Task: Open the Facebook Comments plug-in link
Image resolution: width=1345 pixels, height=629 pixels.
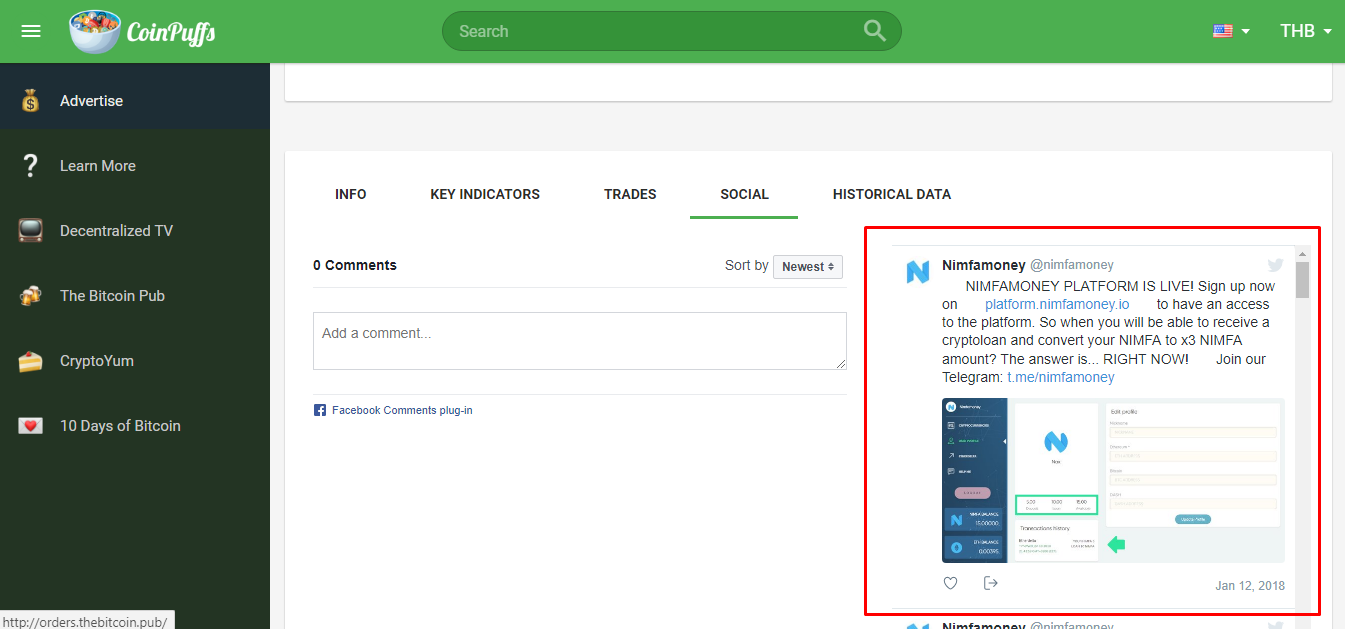Action: coord(402,410)
